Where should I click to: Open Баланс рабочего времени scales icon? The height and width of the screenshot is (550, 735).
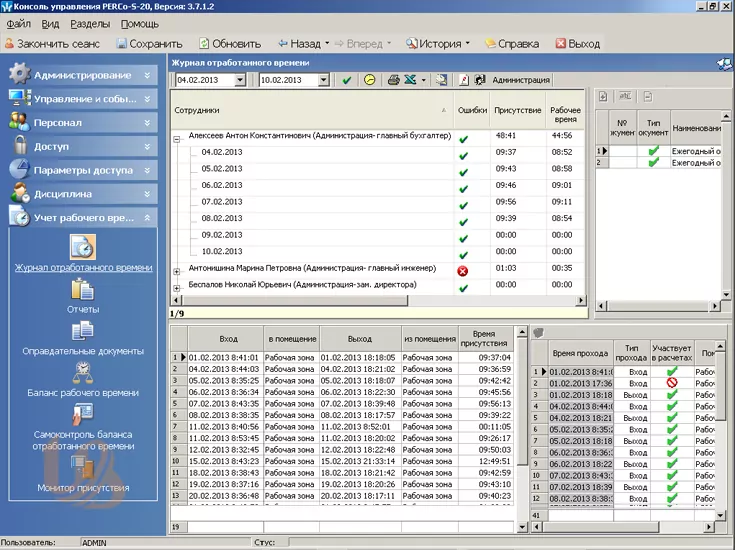tap(83, 372)
